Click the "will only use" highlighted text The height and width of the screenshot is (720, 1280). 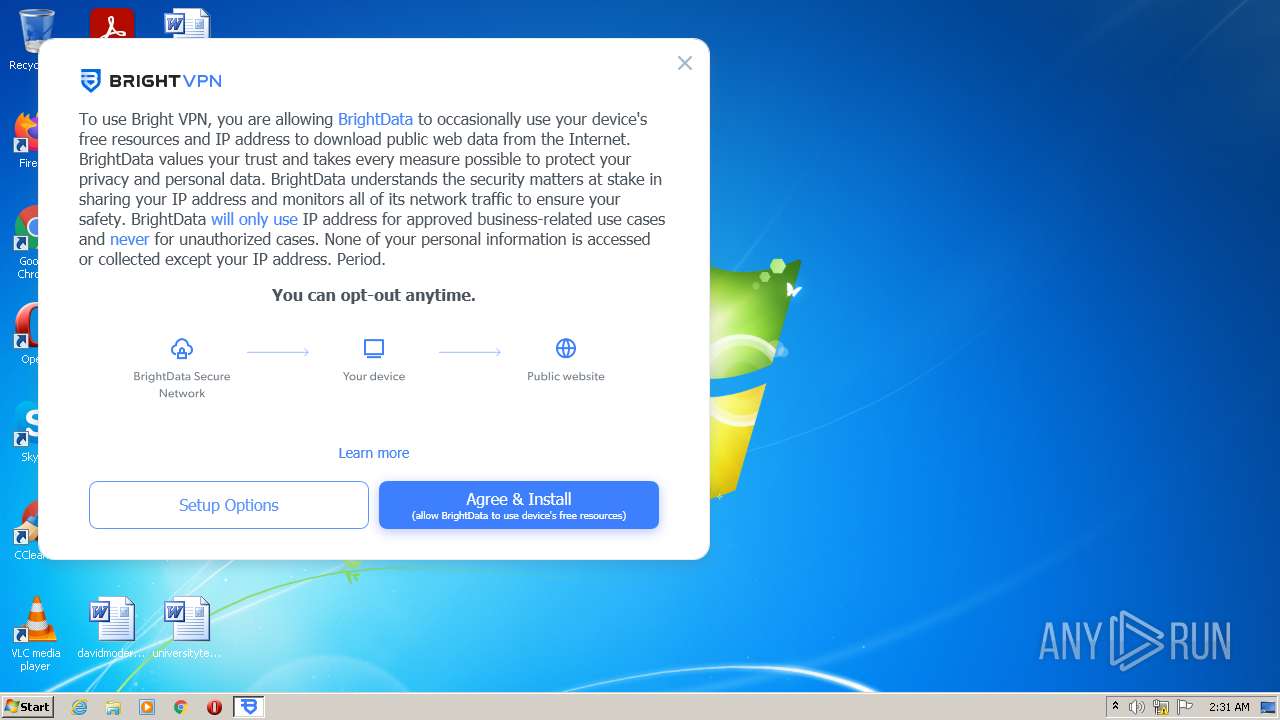[x=254, y=219]
